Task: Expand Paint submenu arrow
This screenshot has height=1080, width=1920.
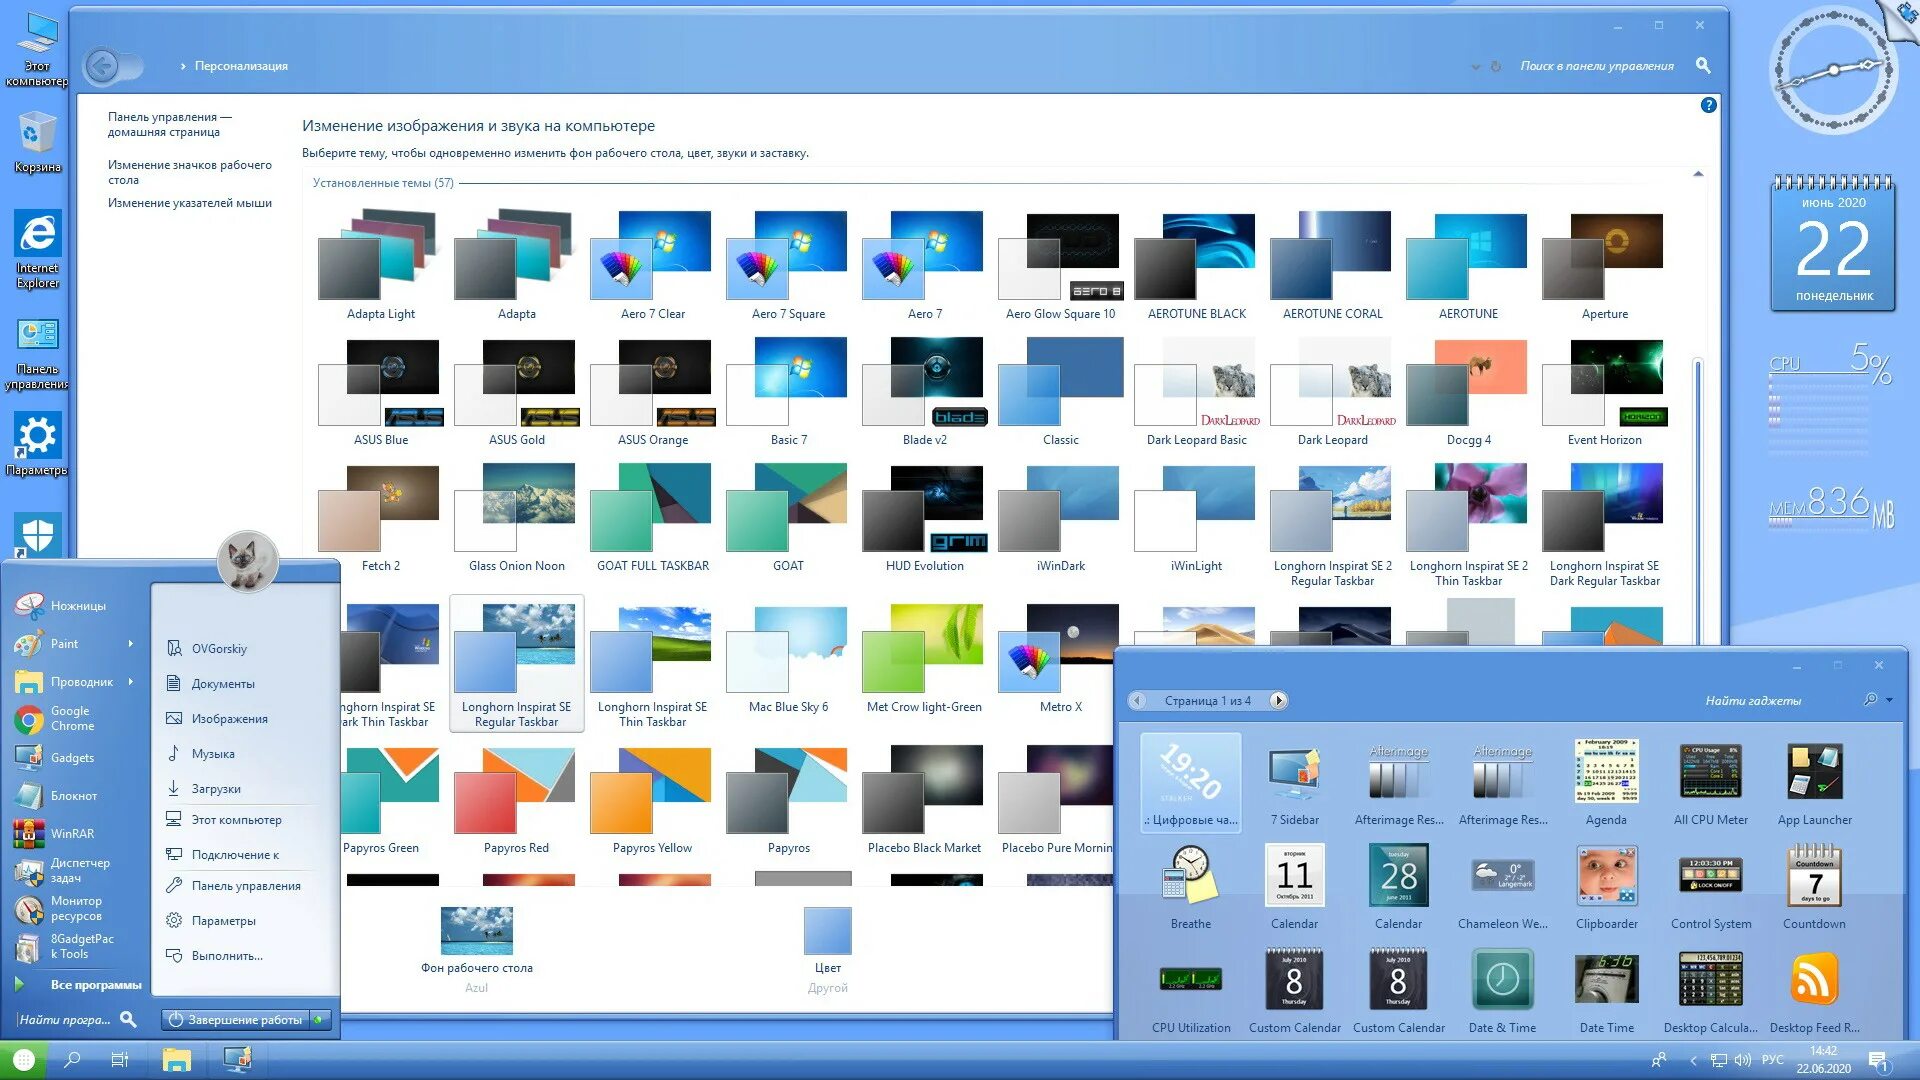Action: tap(131, 644)
